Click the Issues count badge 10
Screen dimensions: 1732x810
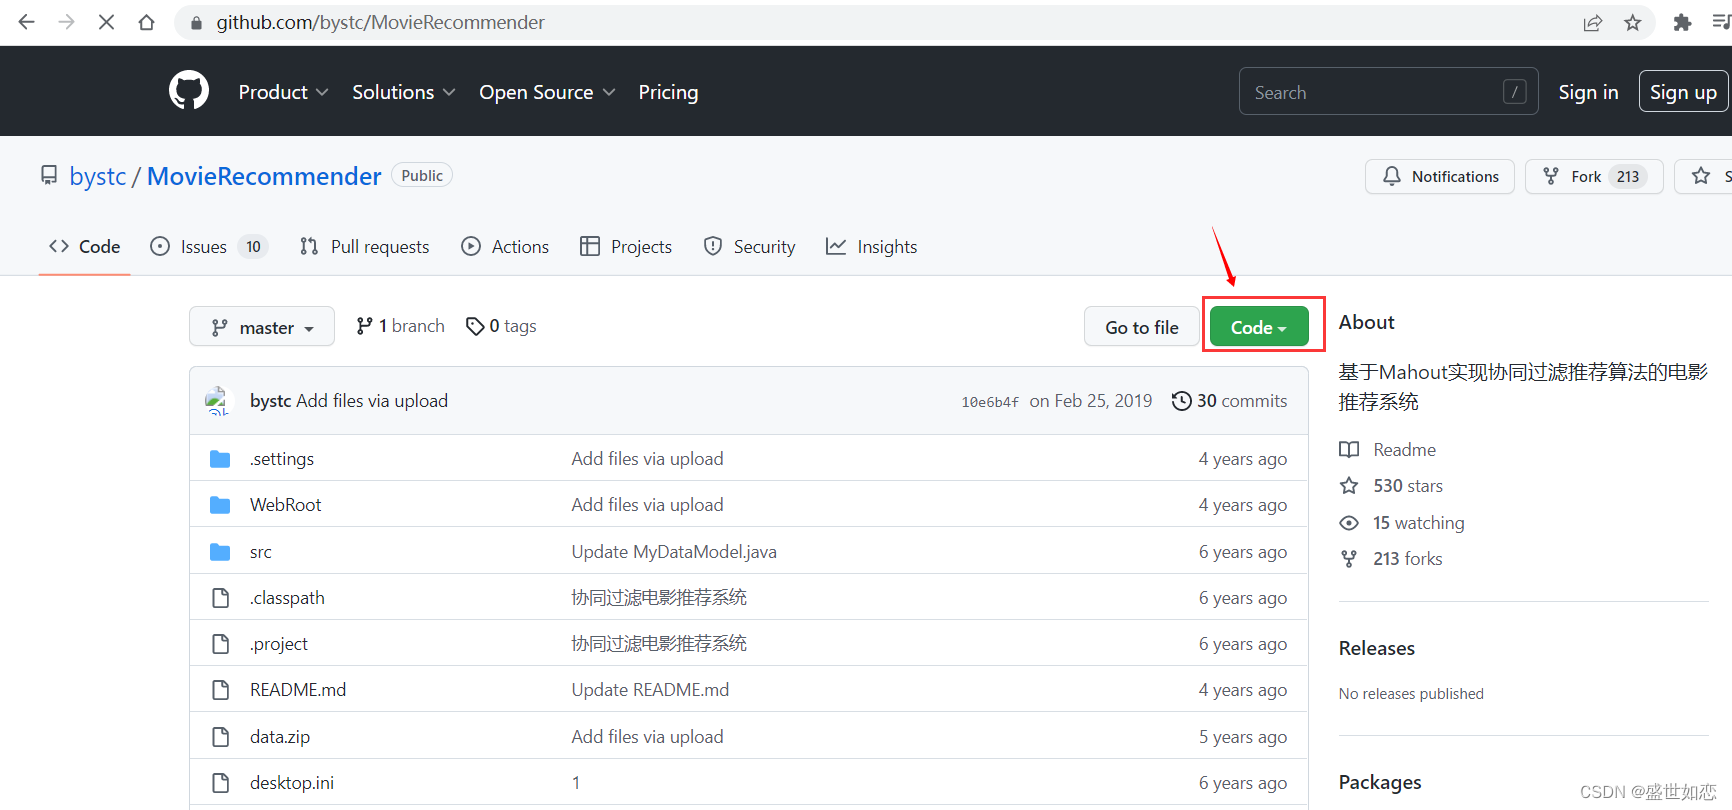pyautogui.click(x=253, y=247)
